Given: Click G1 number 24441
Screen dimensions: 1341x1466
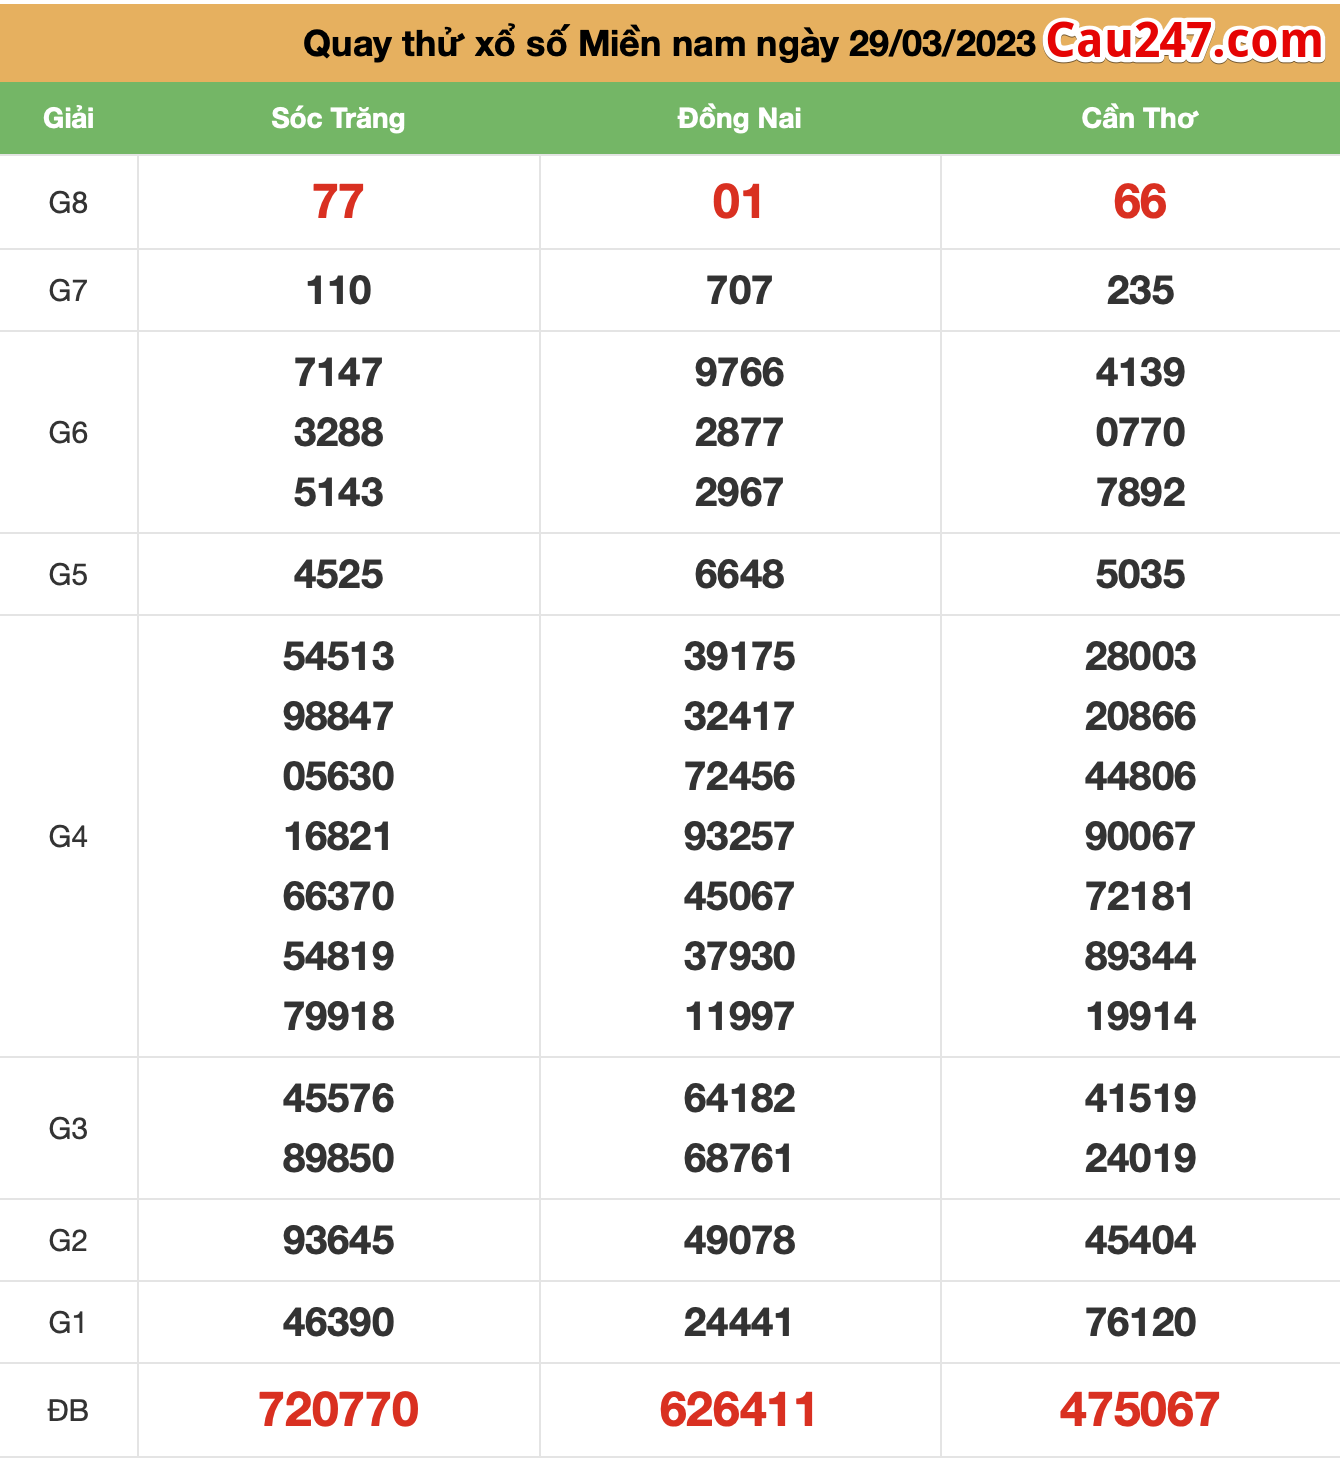Looking at the screenshot, I should (x=739, y=1323).
